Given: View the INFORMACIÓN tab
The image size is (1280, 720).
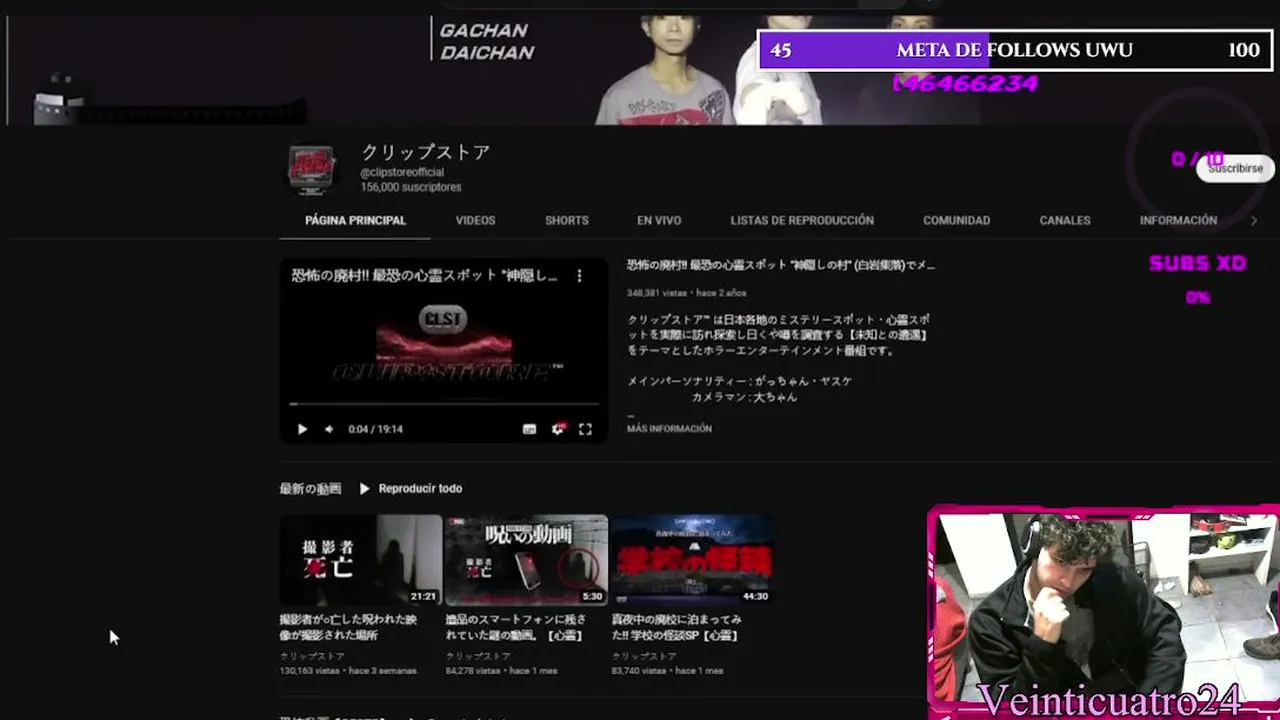Looking at the screenshot, I should pyautogui.click(x=1178, y=220).
